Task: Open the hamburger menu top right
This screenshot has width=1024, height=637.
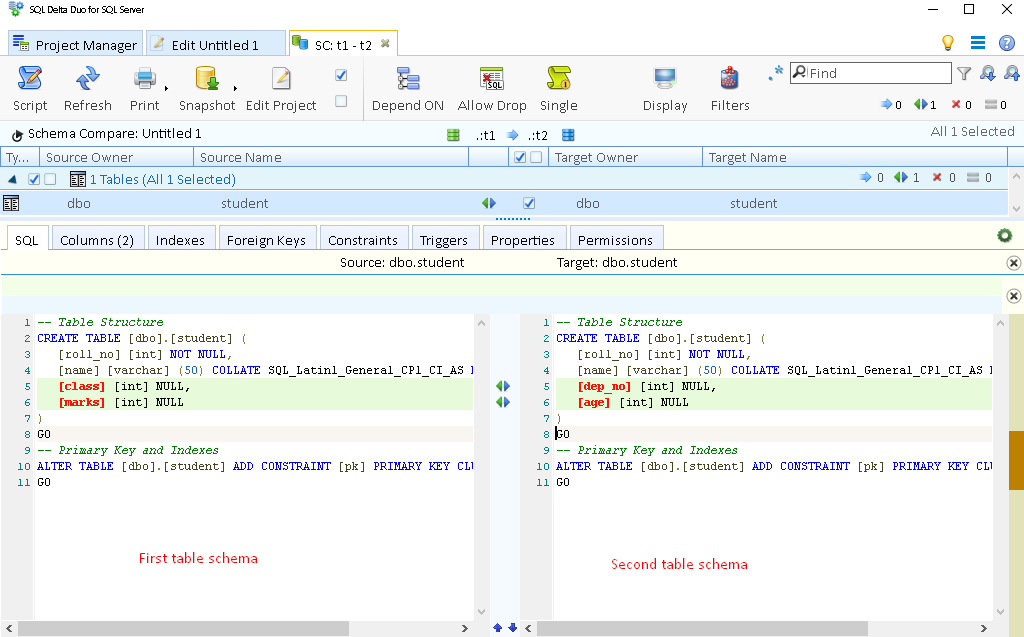Action: [x=978, y=42]
